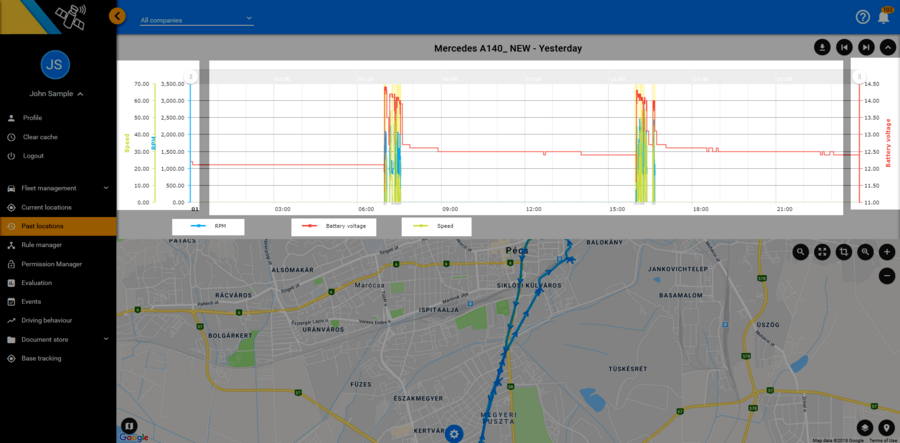Screen dimensions: 900x443
Task: Click the map search magnifier icon
Action: [x=801, y=252]
